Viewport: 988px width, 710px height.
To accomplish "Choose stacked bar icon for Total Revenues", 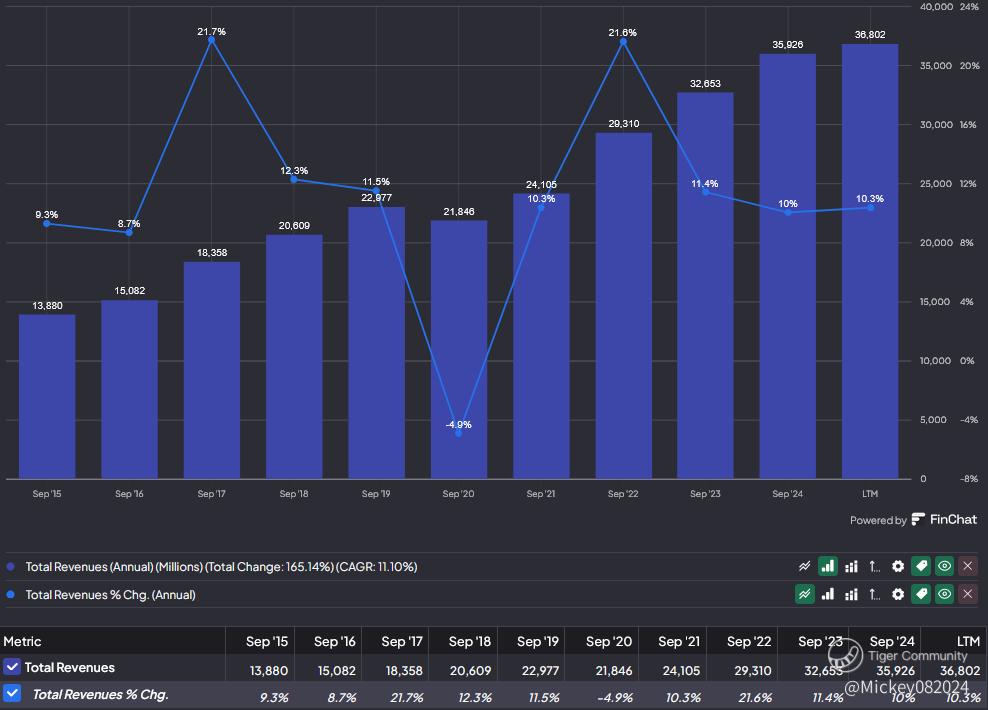I will [x=851, y=566].
